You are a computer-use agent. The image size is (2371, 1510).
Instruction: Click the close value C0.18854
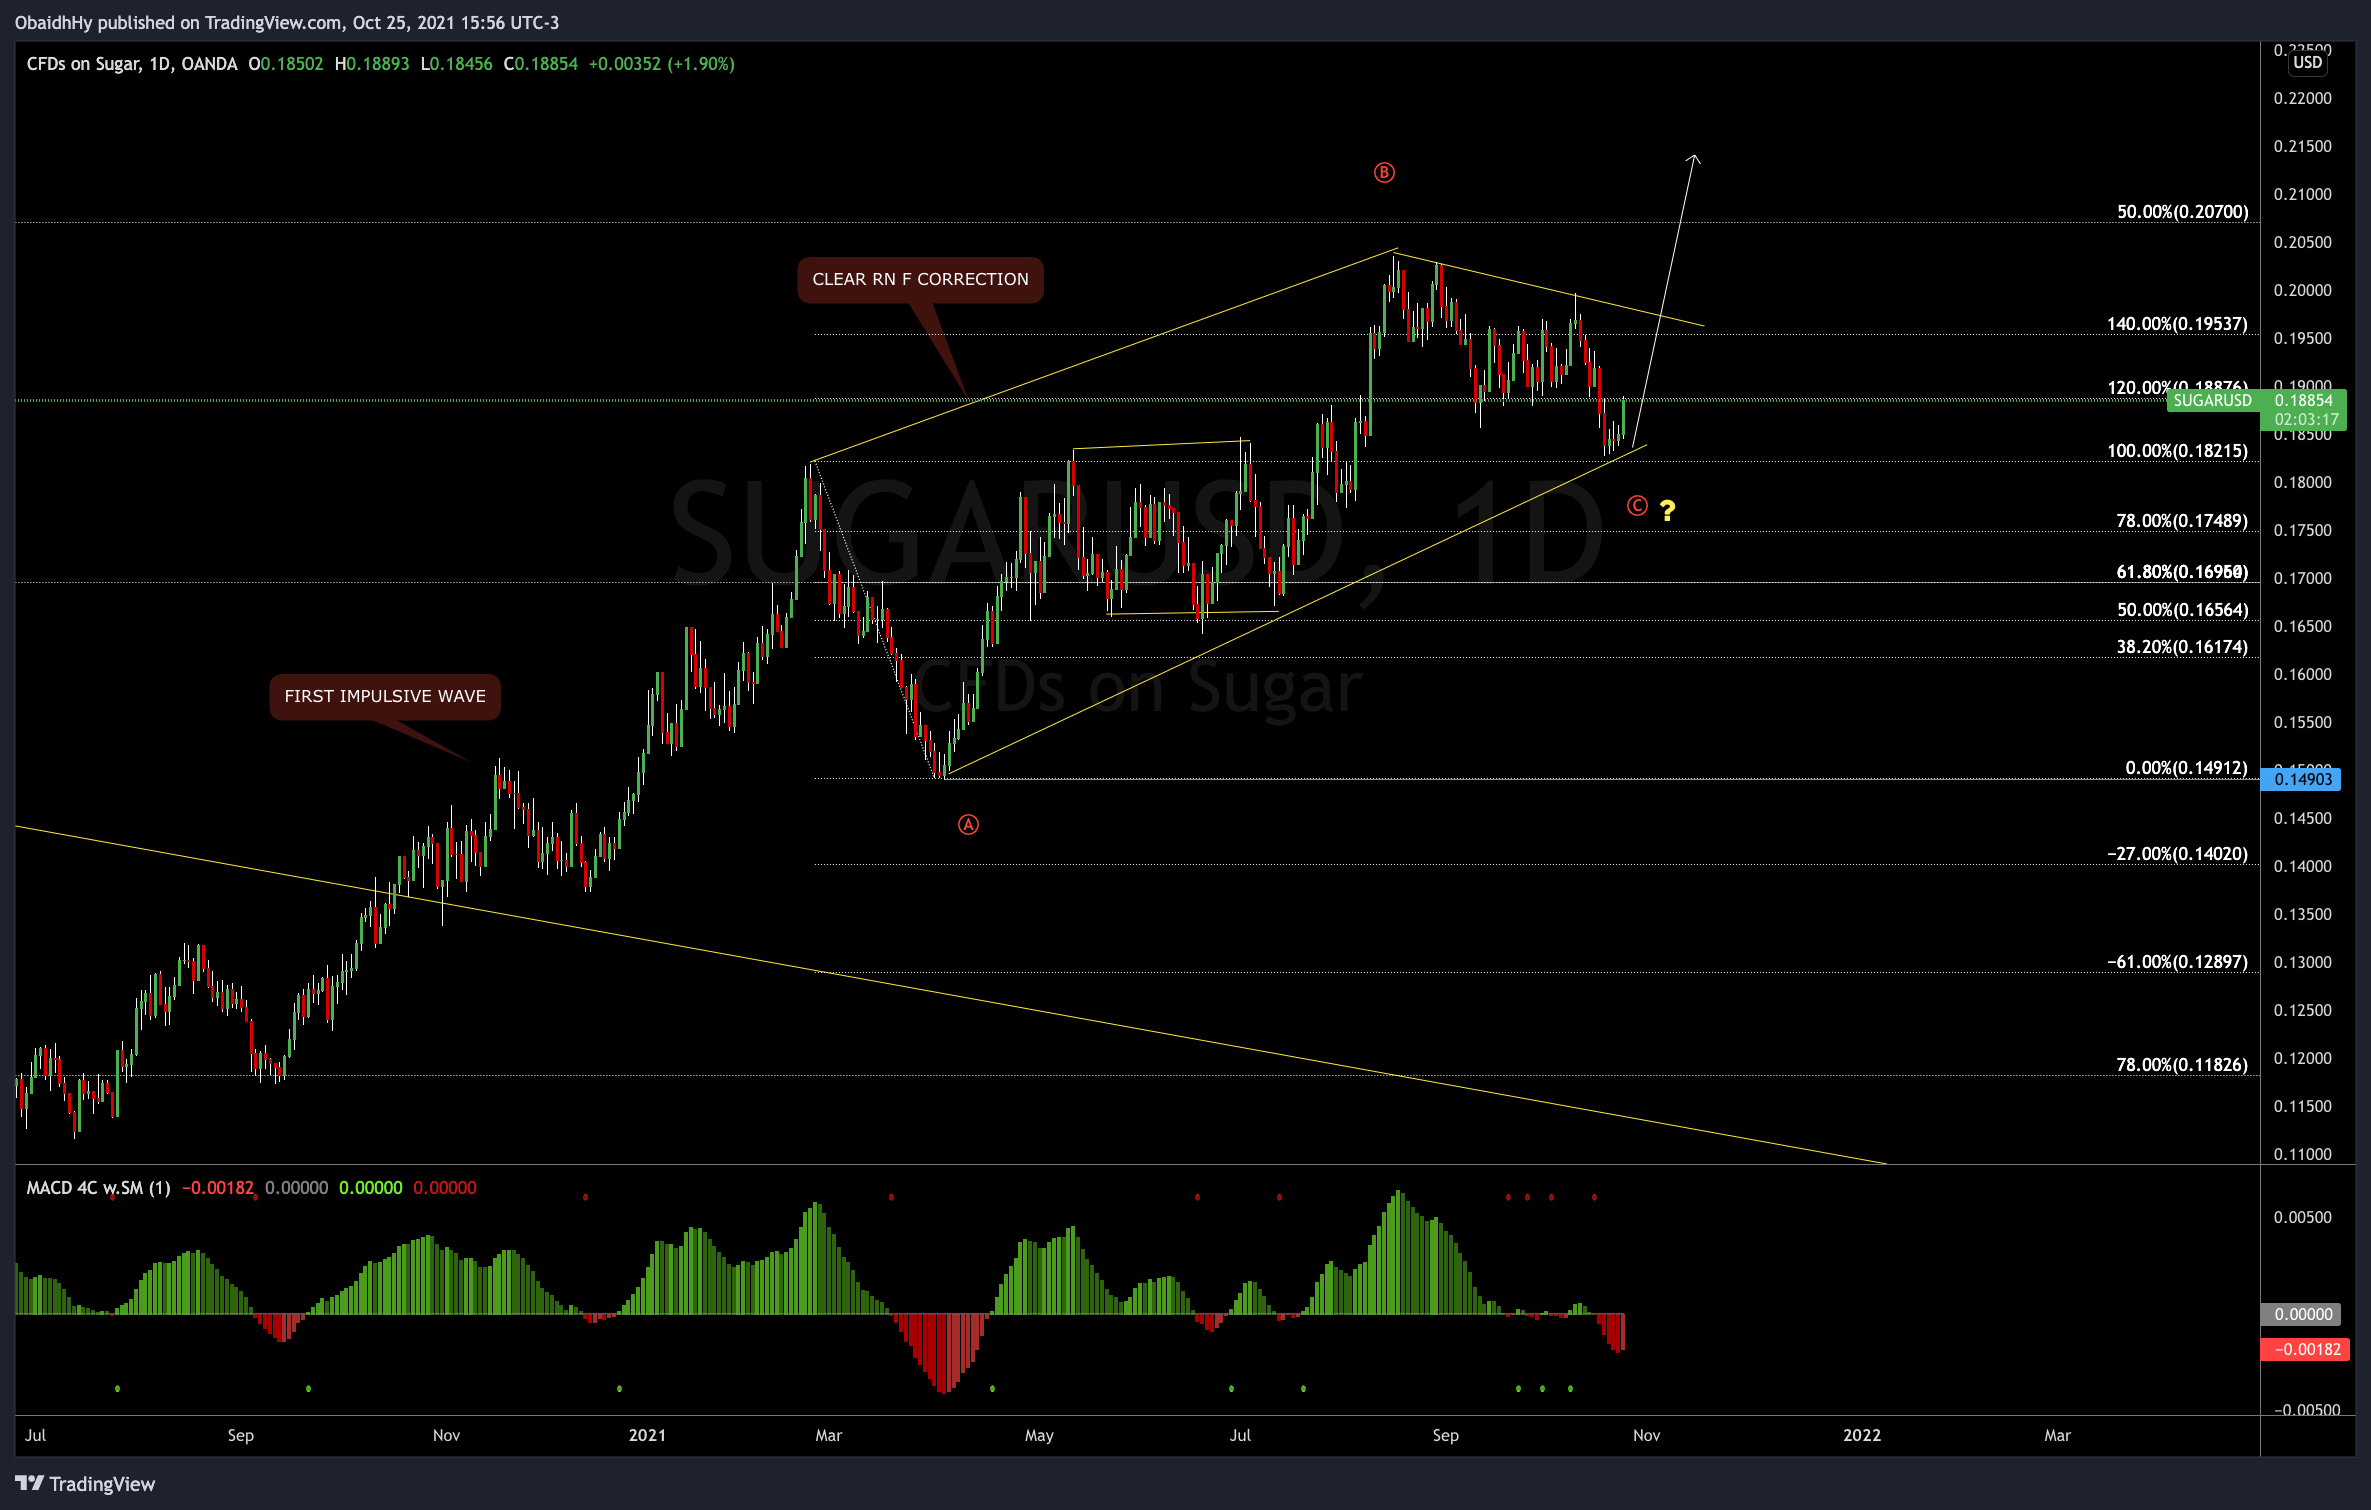click(541, 64)
